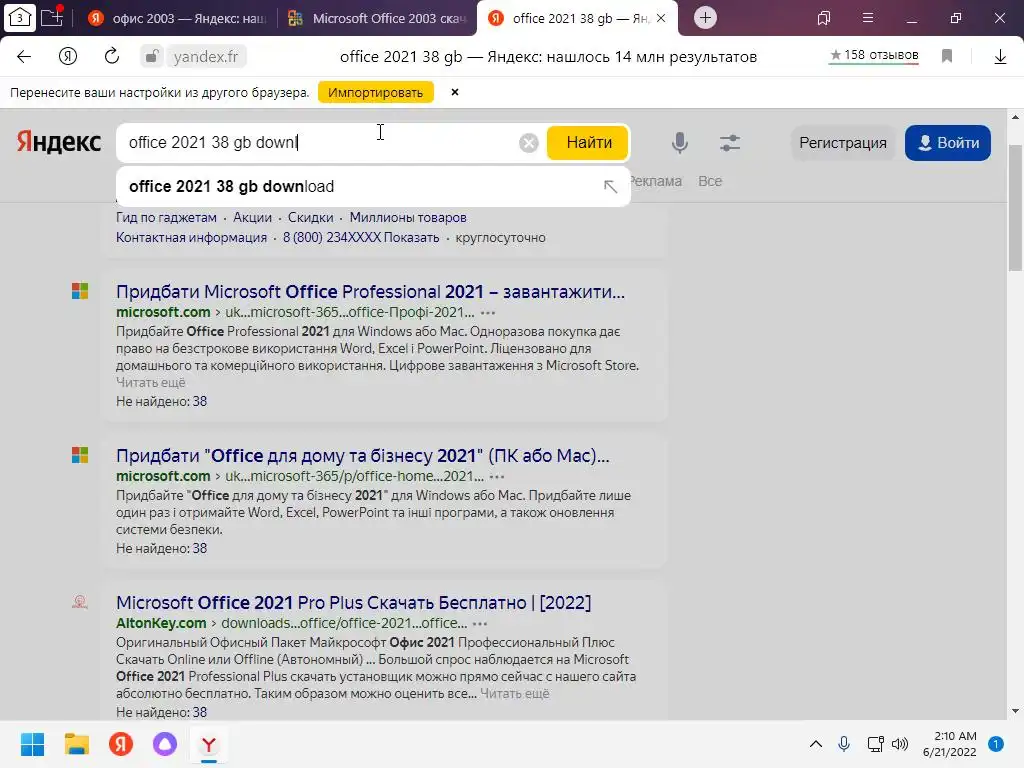
Task: Switch to the 'Microsoft Office 2003 скач' tab
Action: point(378,18)
